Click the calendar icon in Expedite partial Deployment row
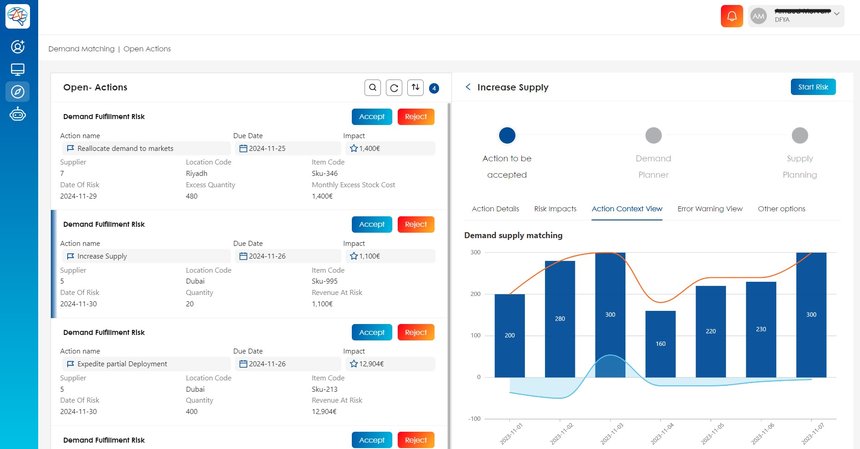This screenshot has width=860, height=449. (x=243, y=364)
